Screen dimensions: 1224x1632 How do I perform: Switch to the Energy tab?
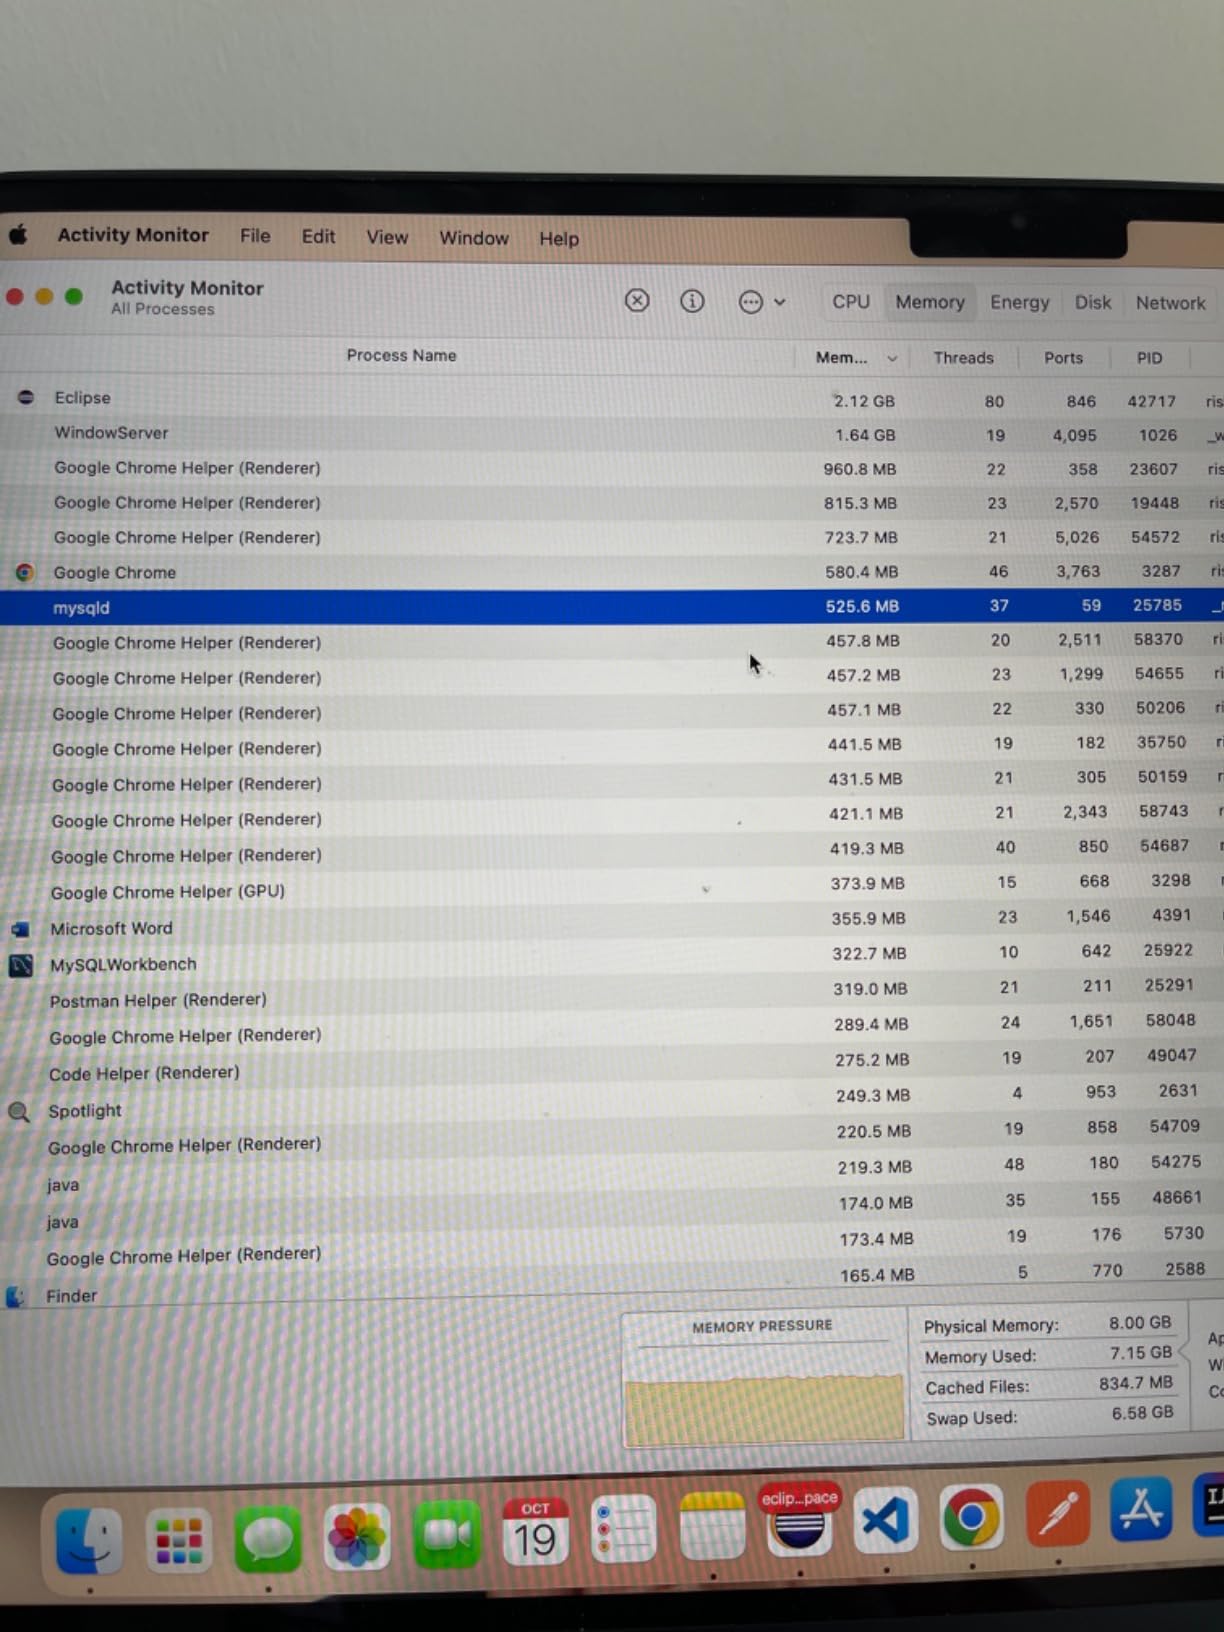[1019, 302]
